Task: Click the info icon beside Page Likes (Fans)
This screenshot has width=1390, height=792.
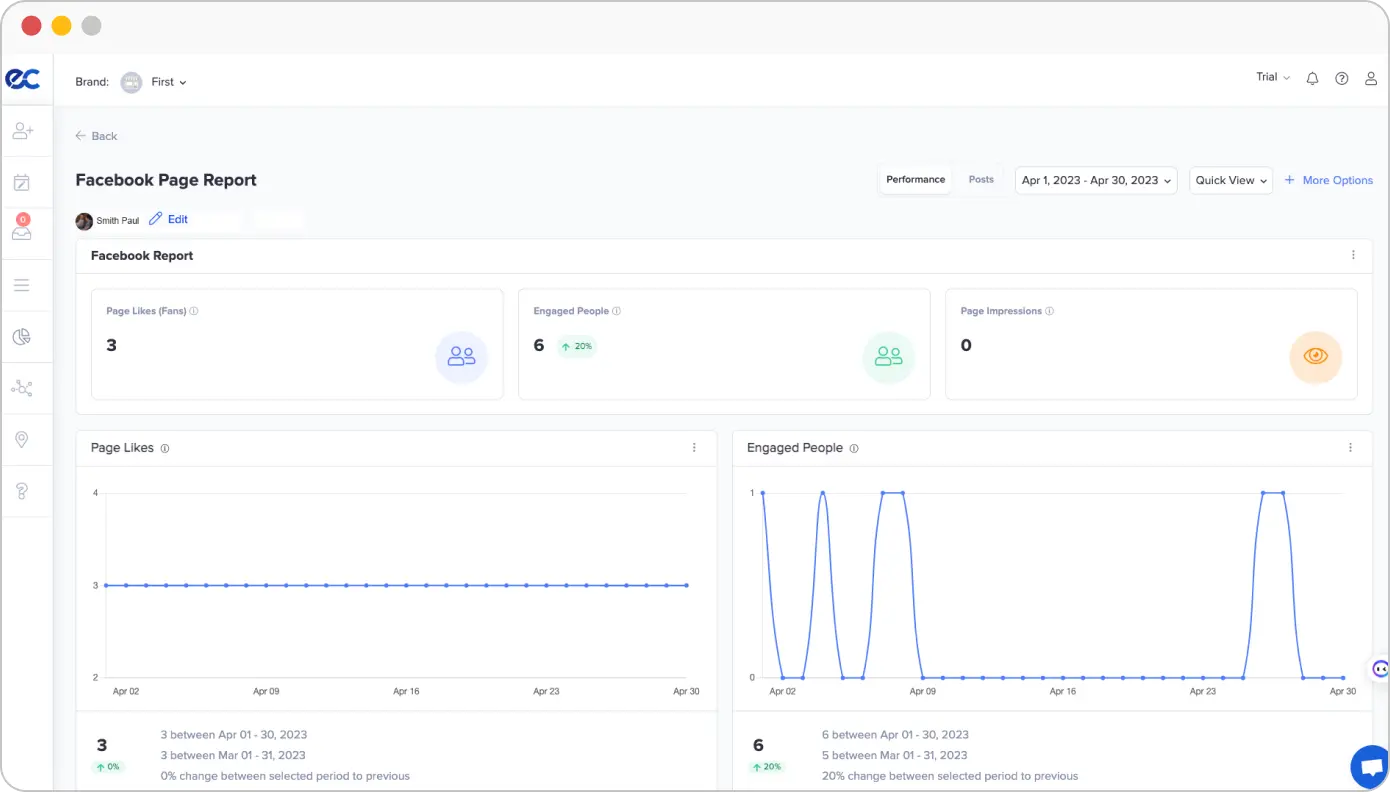Action: click(194, 311)
